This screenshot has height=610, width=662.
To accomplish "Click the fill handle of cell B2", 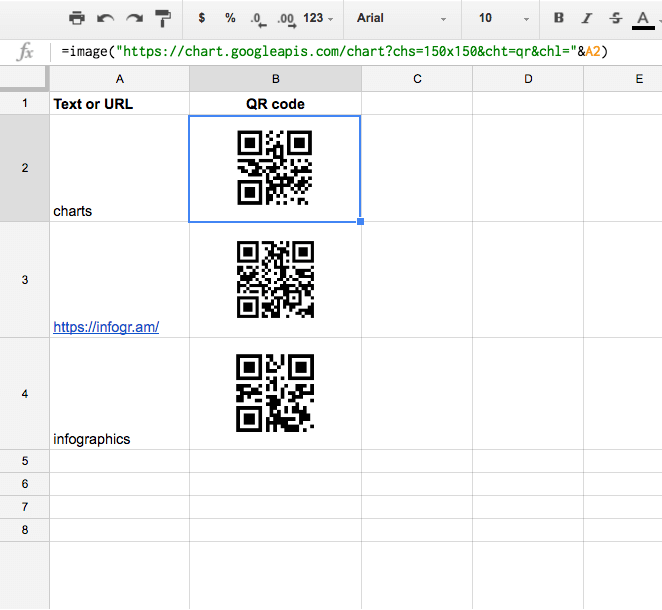I will pyautogui.click(x=360, y=221).
